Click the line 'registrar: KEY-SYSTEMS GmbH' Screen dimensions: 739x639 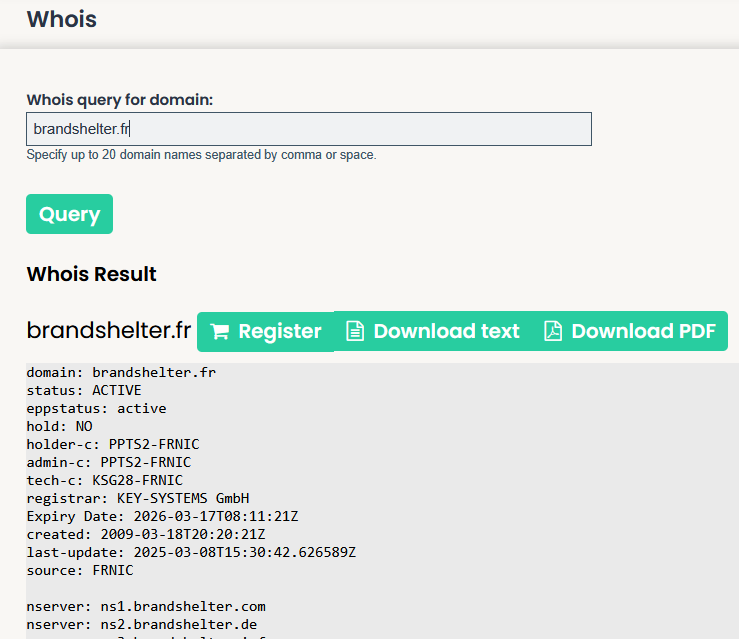pyautogui.click(x=138, y=498)
